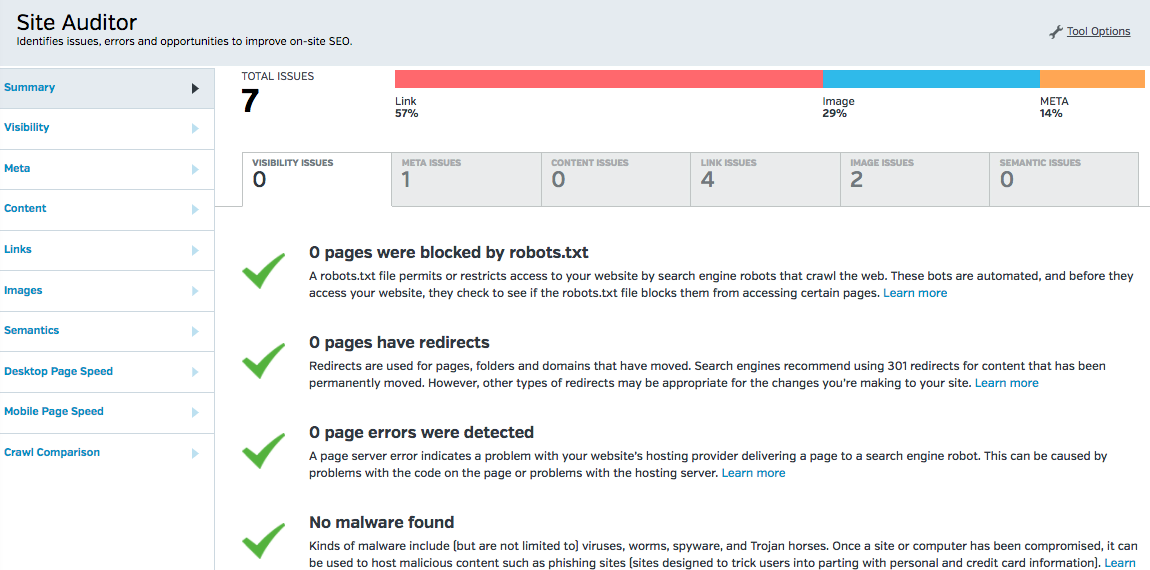The width and height of the screenshot is (1150, 570).
Task: Click heading '0 pages have redirects'
Action: point(399,343)
